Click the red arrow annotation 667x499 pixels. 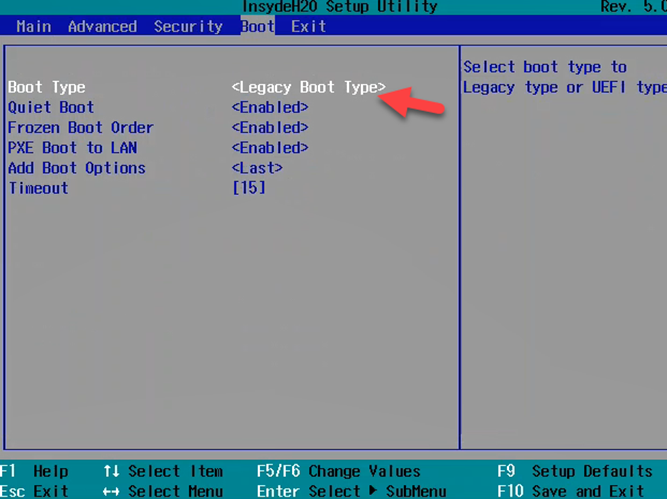point(410,99)
